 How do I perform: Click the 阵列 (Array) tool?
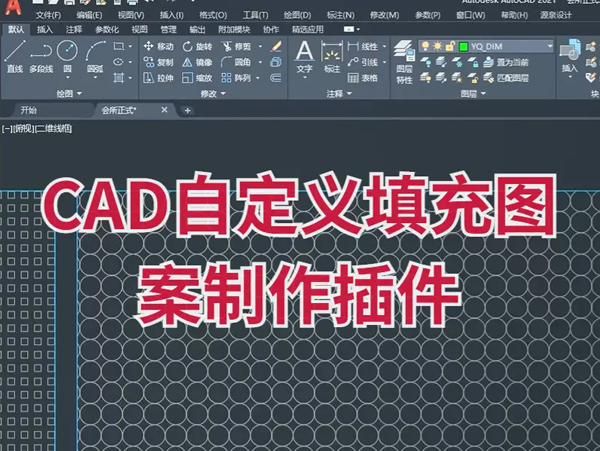point(236,78)
